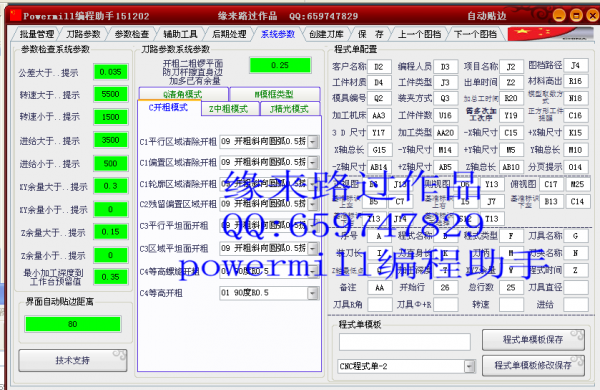This screenshot has width=600, height=390.
Task: Click the 分页提示 field 014
Action: (576, 167)
